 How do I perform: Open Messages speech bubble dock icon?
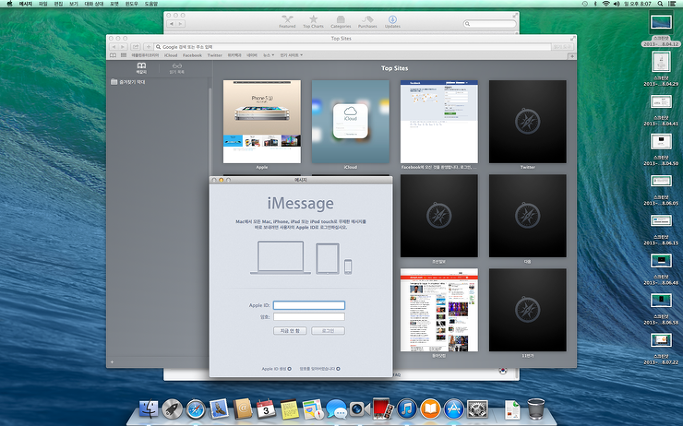click(x=337, y=409)
